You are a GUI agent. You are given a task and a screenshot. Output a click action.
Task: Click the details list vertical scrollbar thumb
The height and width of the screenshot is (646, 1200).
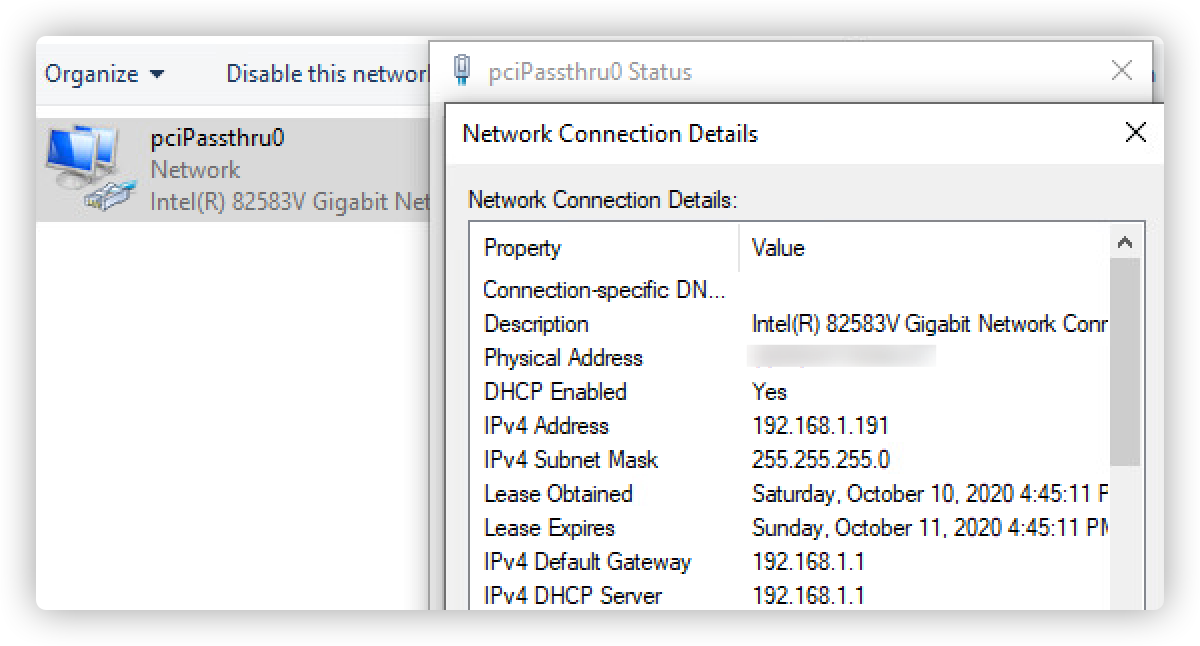1125,360
